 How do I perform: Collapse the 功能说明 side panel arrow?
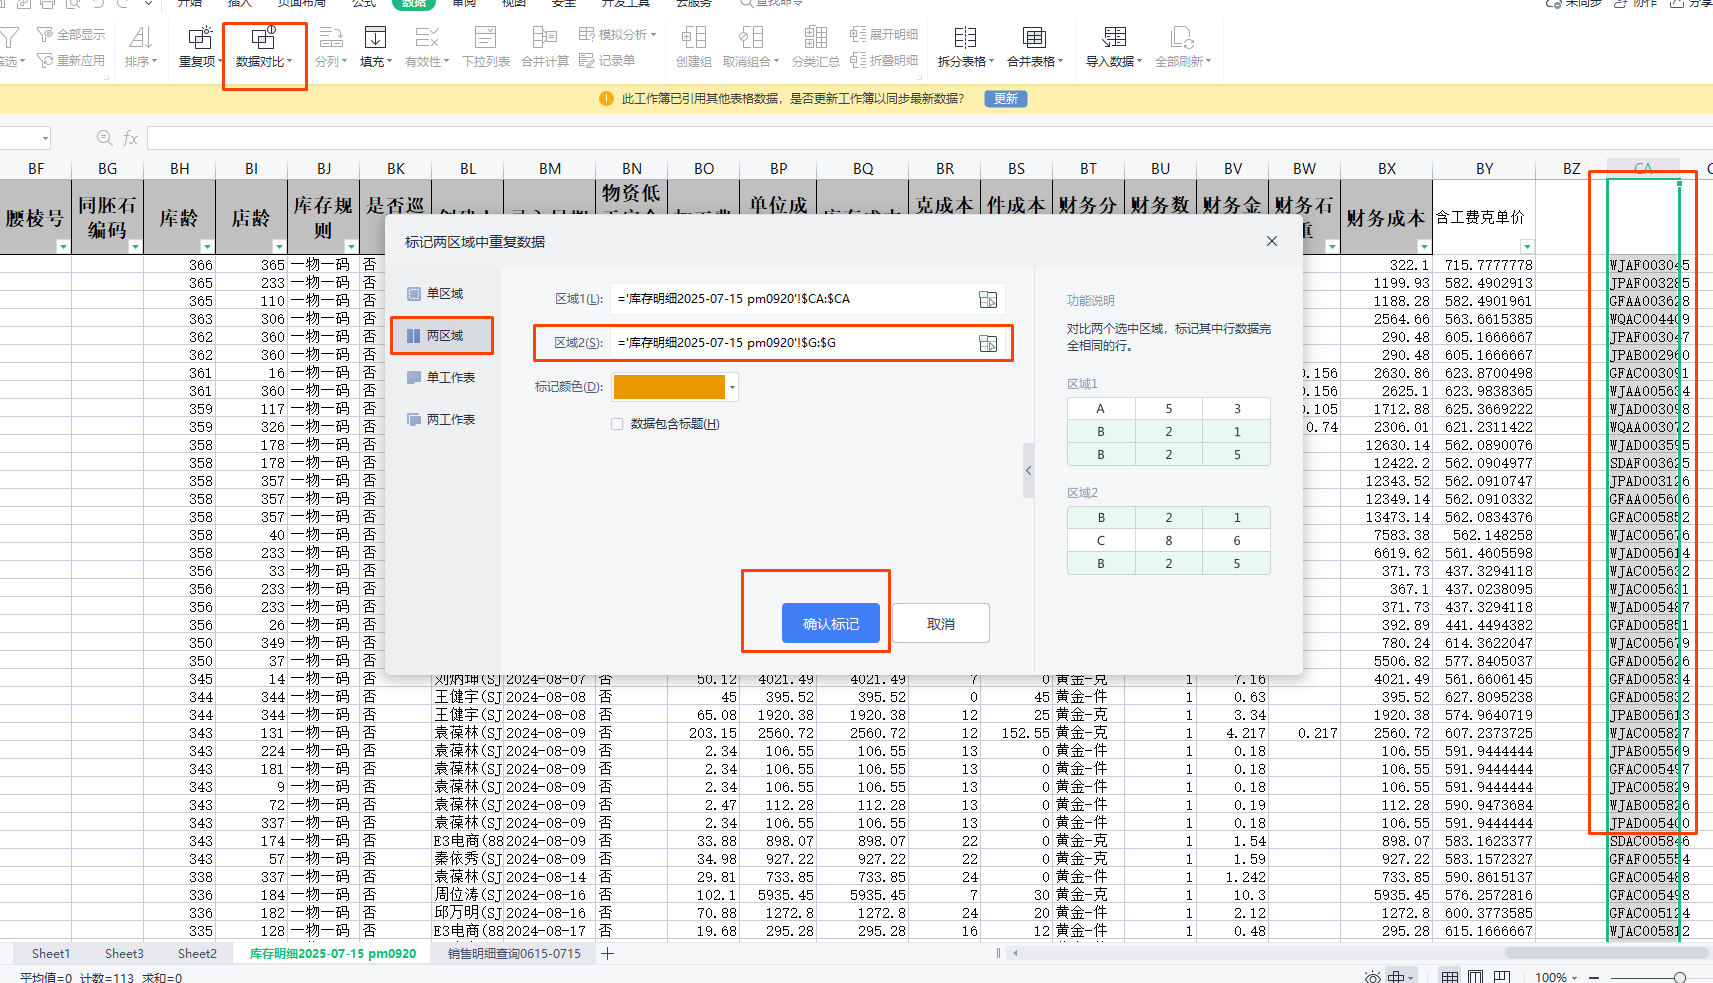coord(1028,470)
